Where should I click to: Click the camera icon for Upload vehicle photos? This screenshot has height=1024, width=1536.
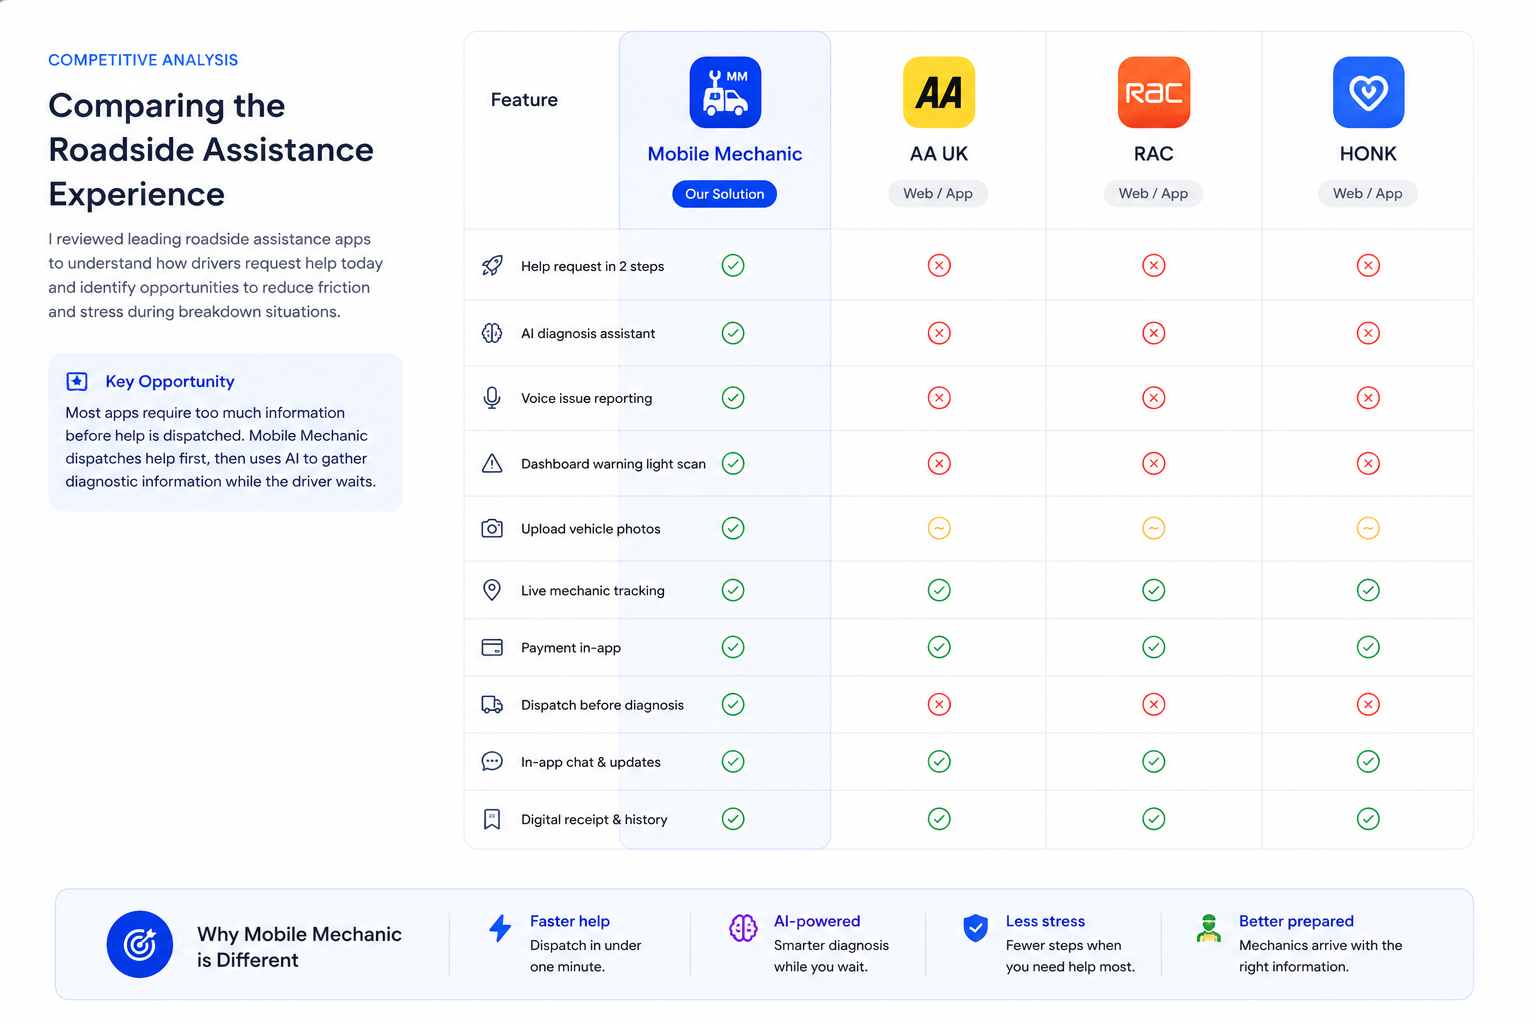pos(492,528)
